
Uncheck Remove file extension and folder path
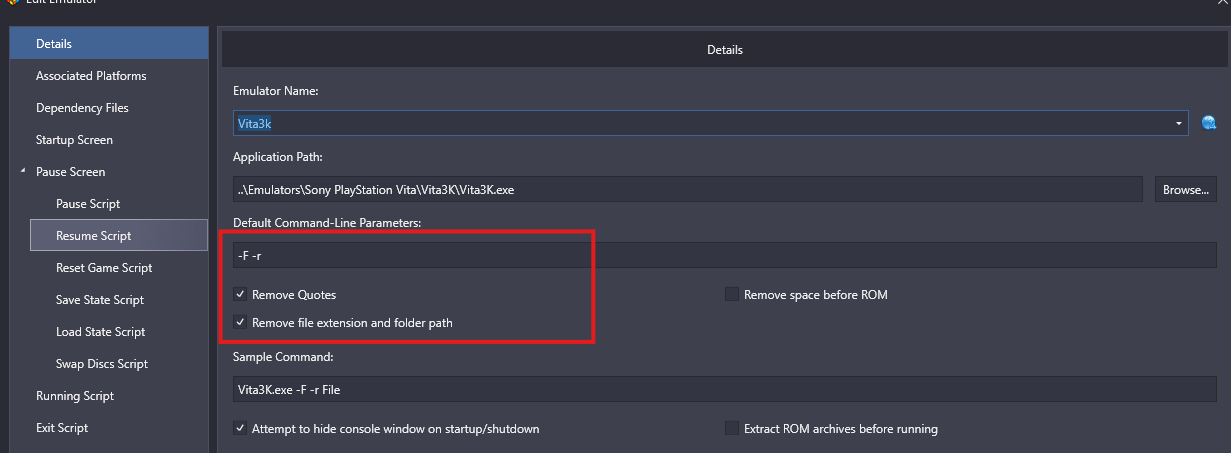pos(240,323)
